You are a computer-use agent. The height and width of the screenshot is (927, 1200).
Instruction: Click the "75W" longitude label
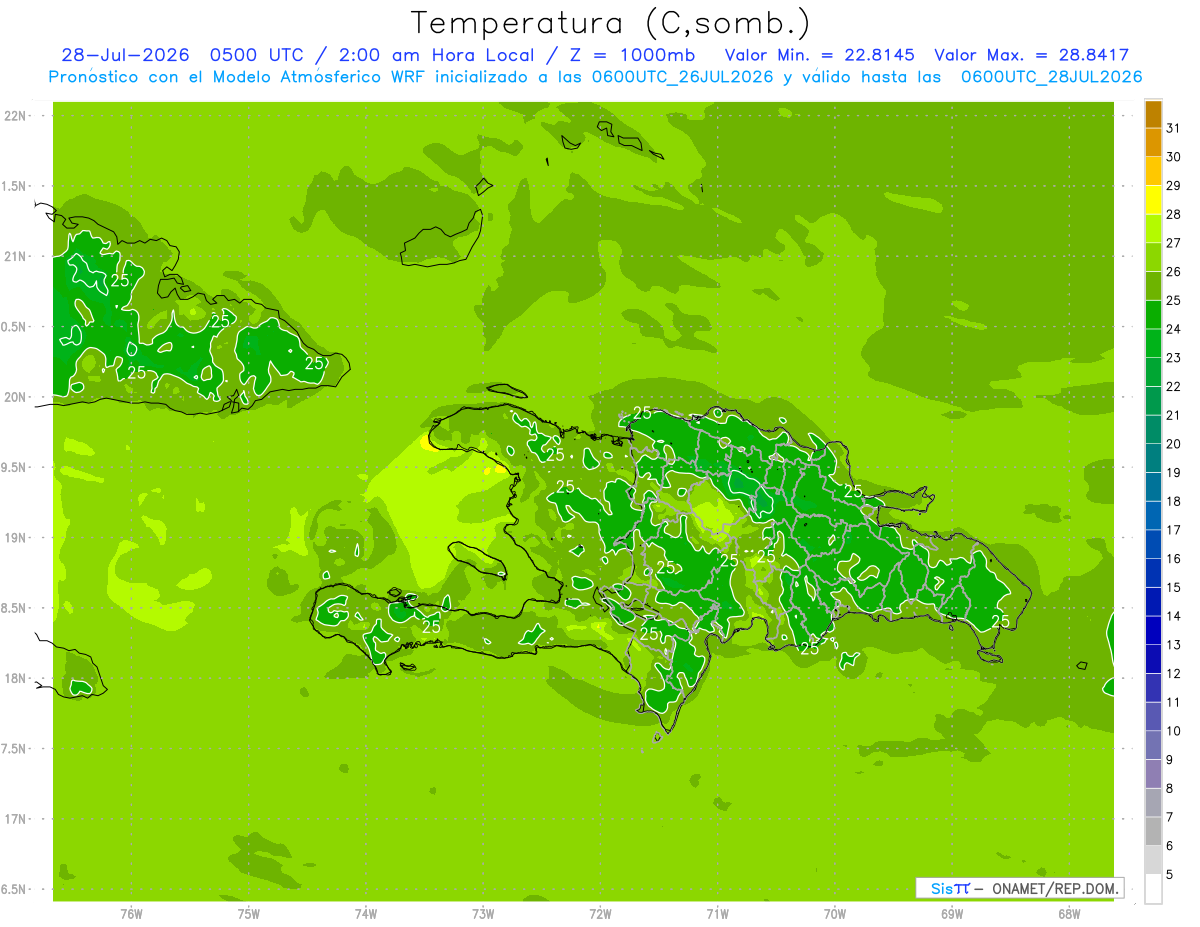click(249, 913)
